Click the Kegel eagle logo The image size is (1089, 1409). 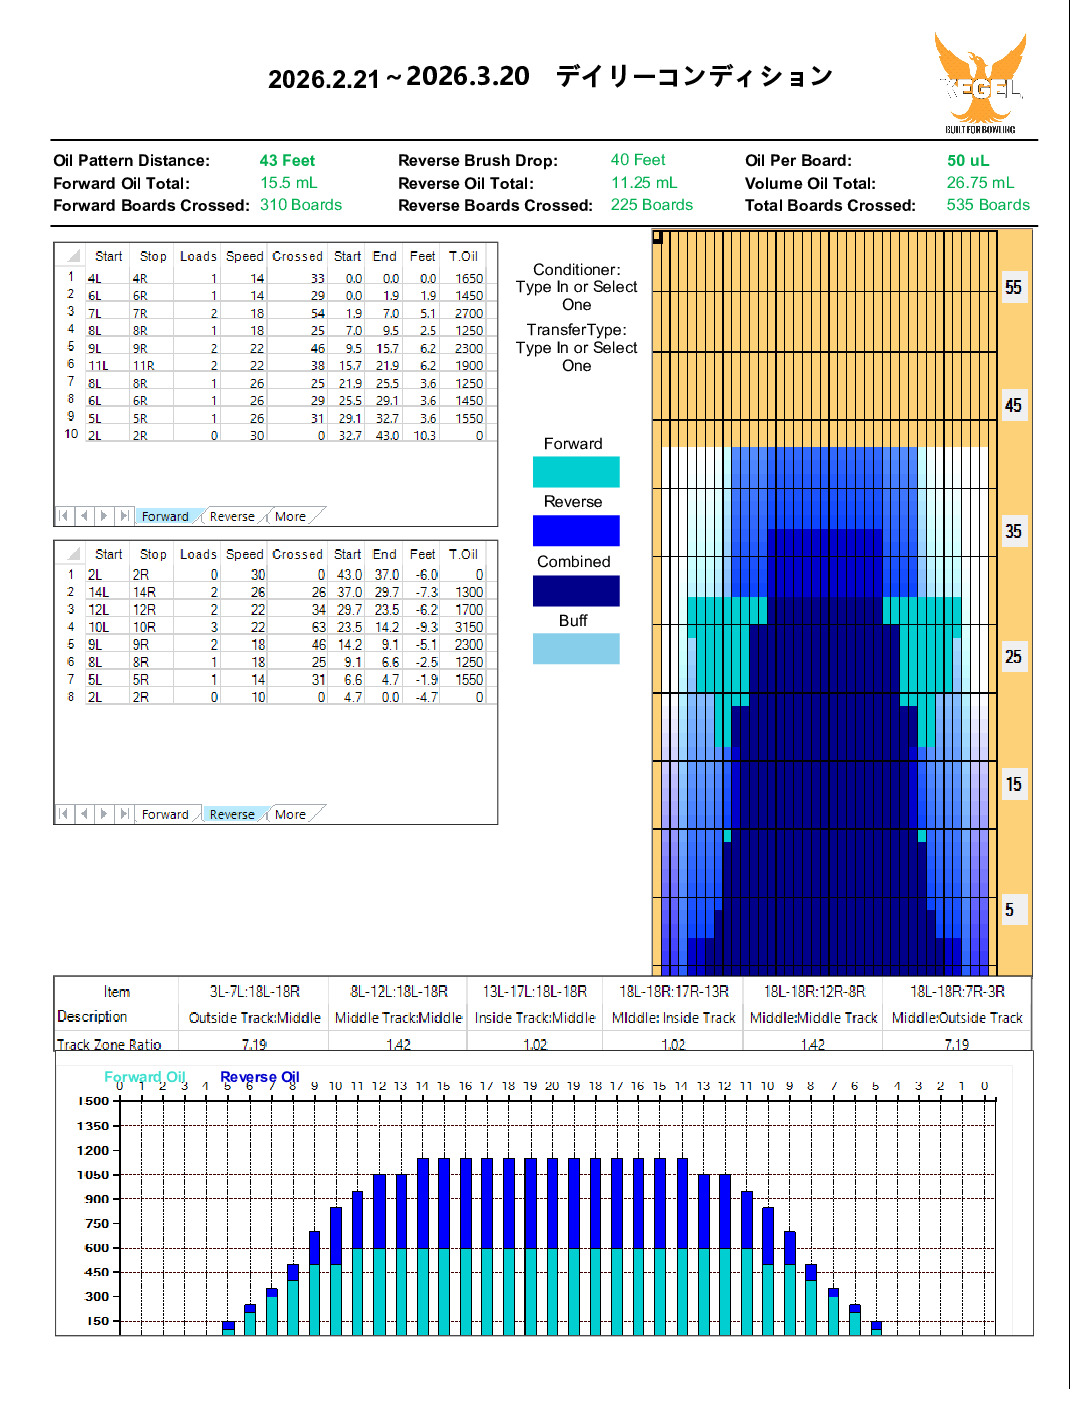click(x=979, y=82)
